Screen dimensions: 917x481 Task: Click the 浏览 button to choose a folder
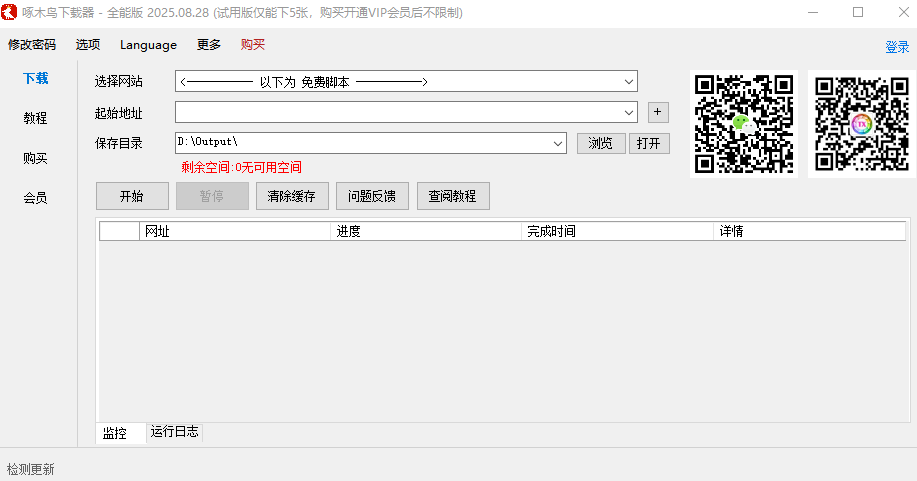601,143
